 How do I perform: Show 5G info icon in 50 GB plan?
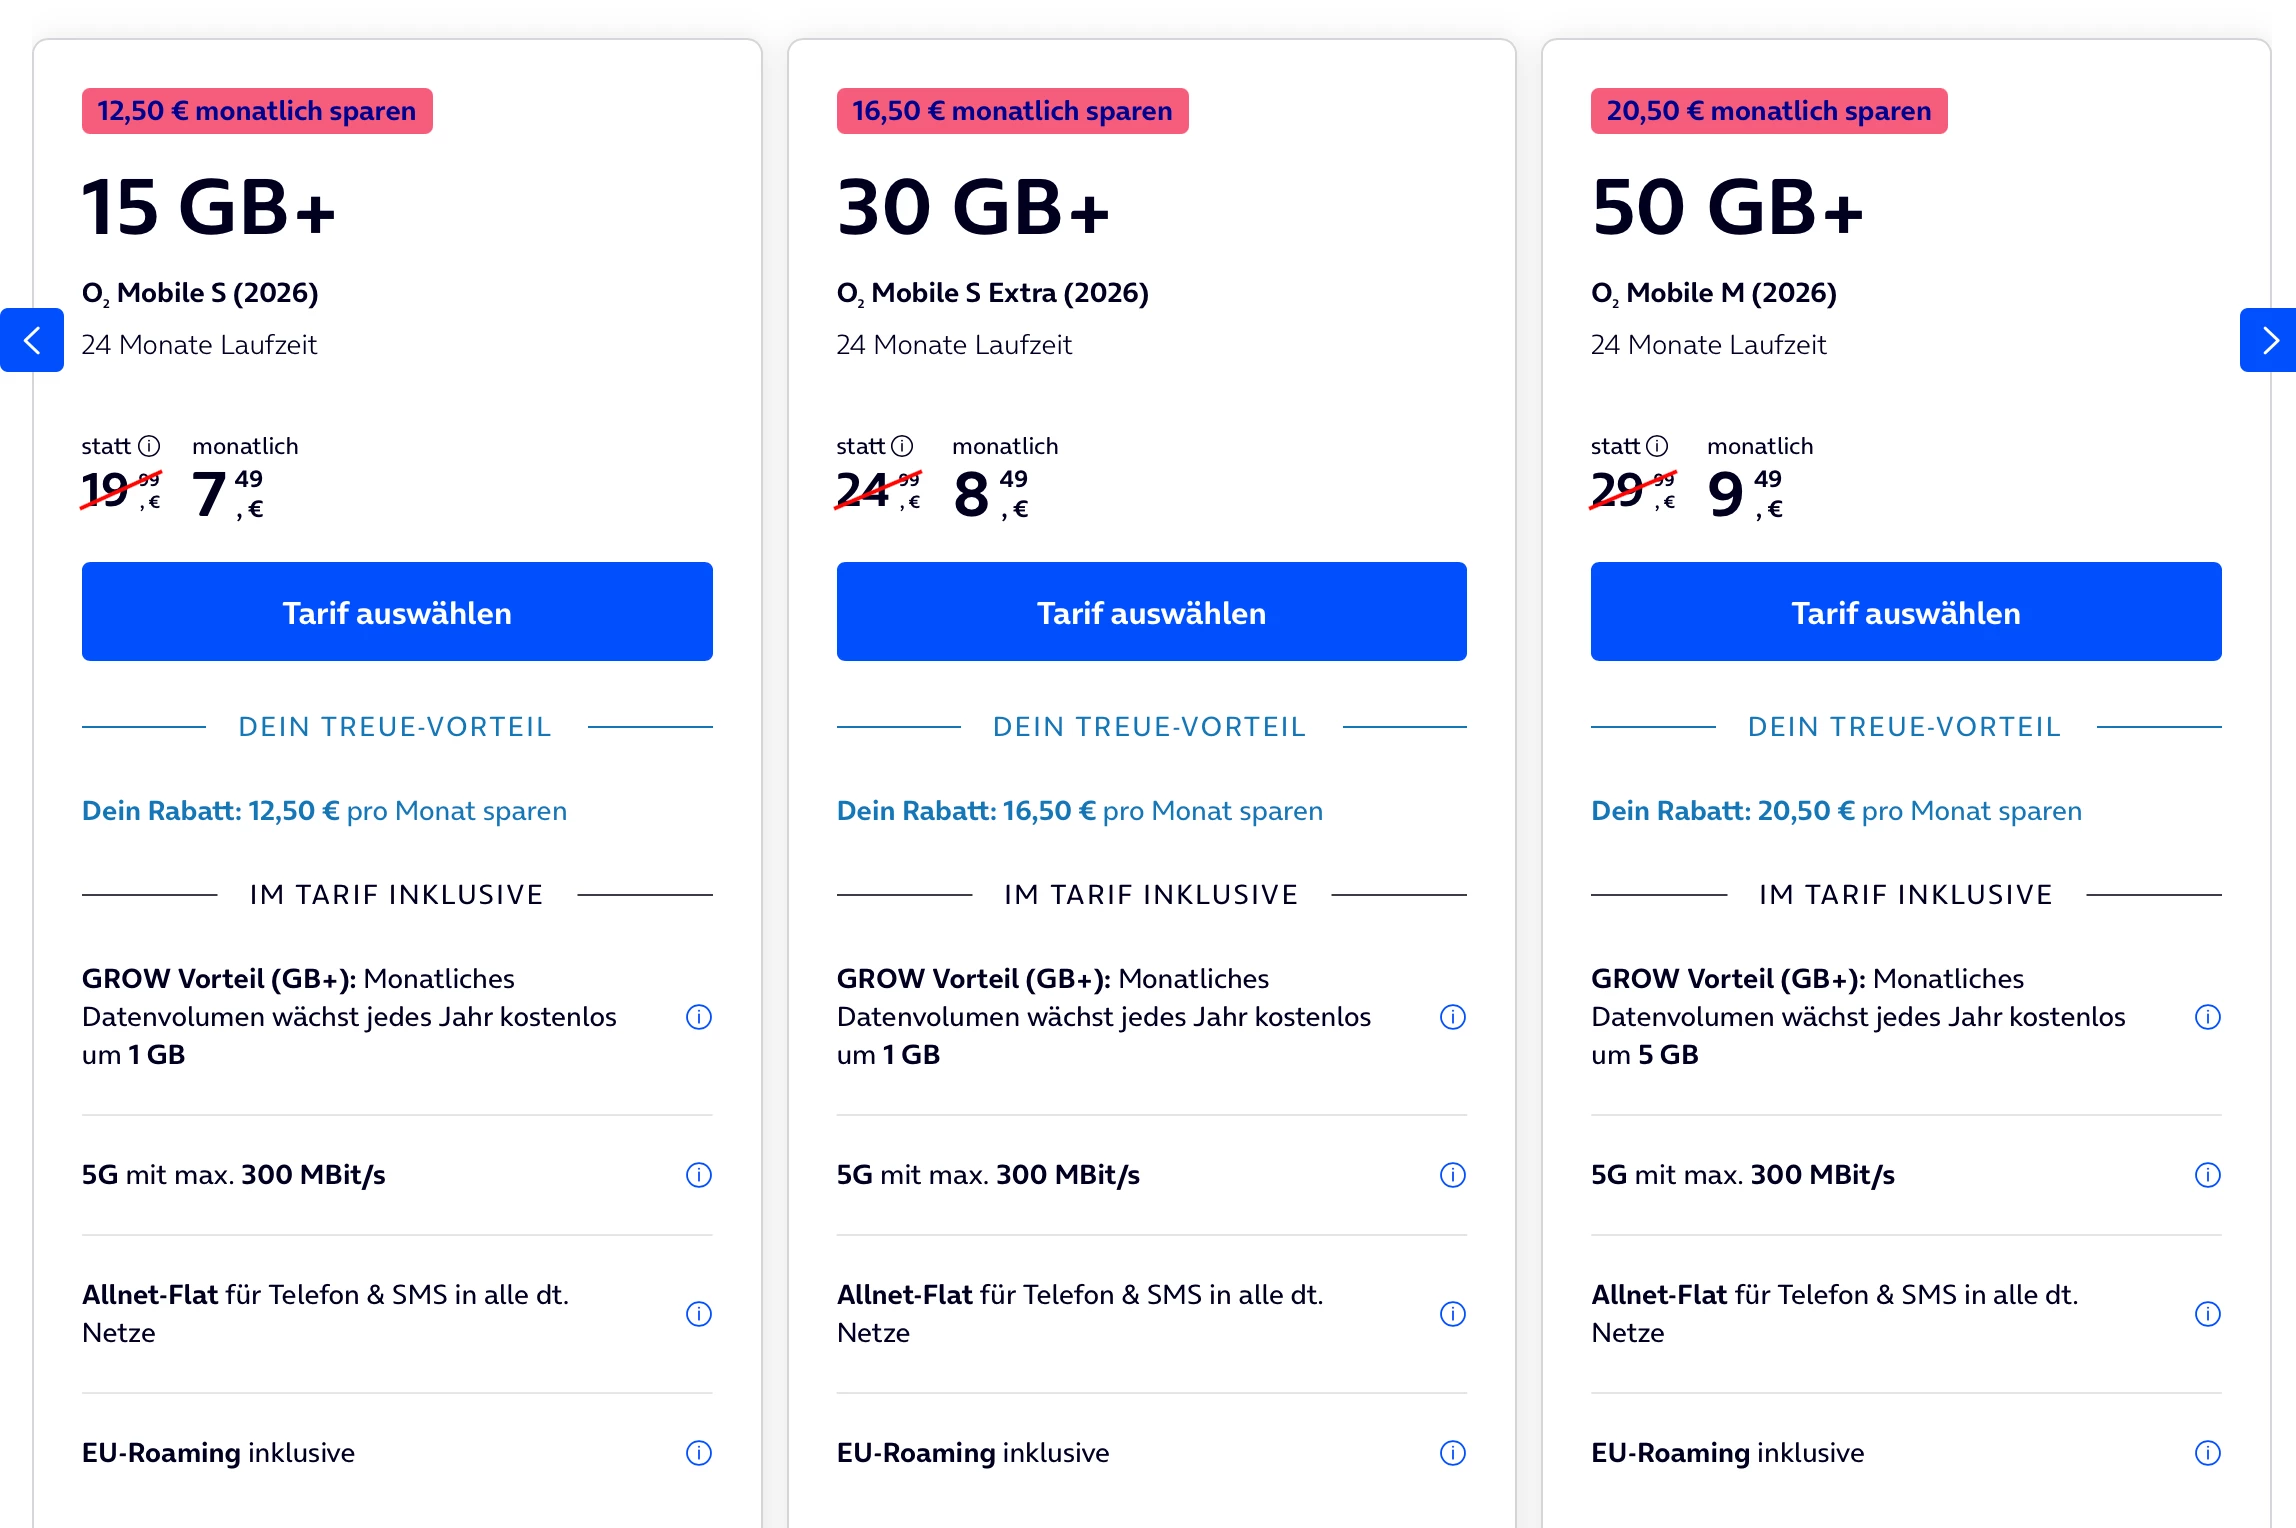click(2208, 1175)
